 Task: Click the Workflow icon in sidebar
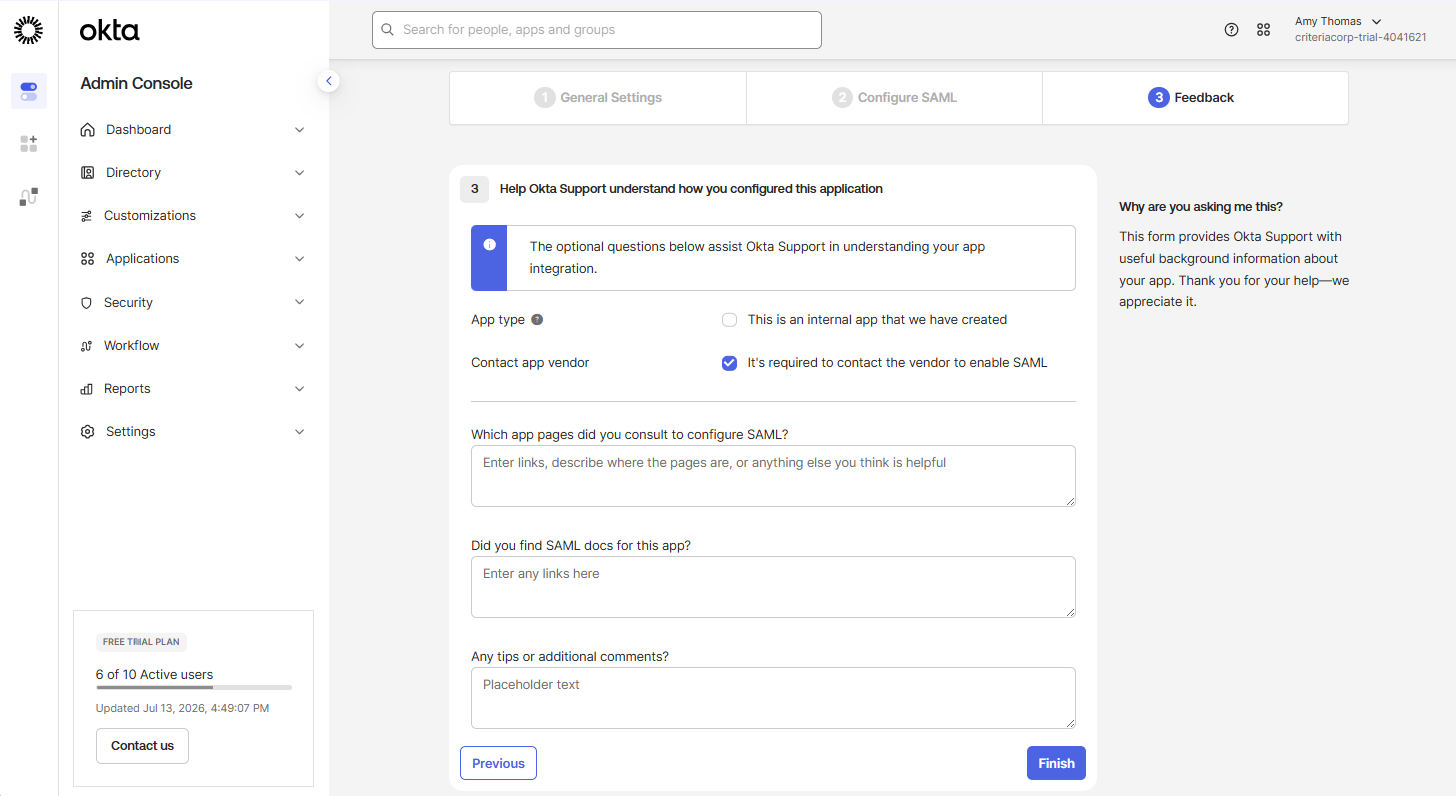click(x=87, y=346)
